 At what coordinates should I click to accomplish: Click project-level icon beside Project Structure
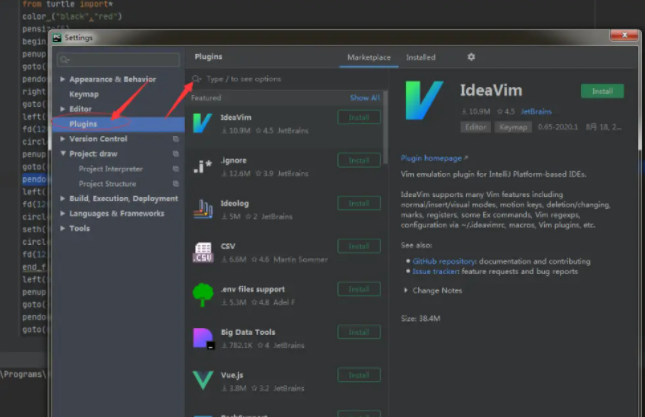coord(176,184)
